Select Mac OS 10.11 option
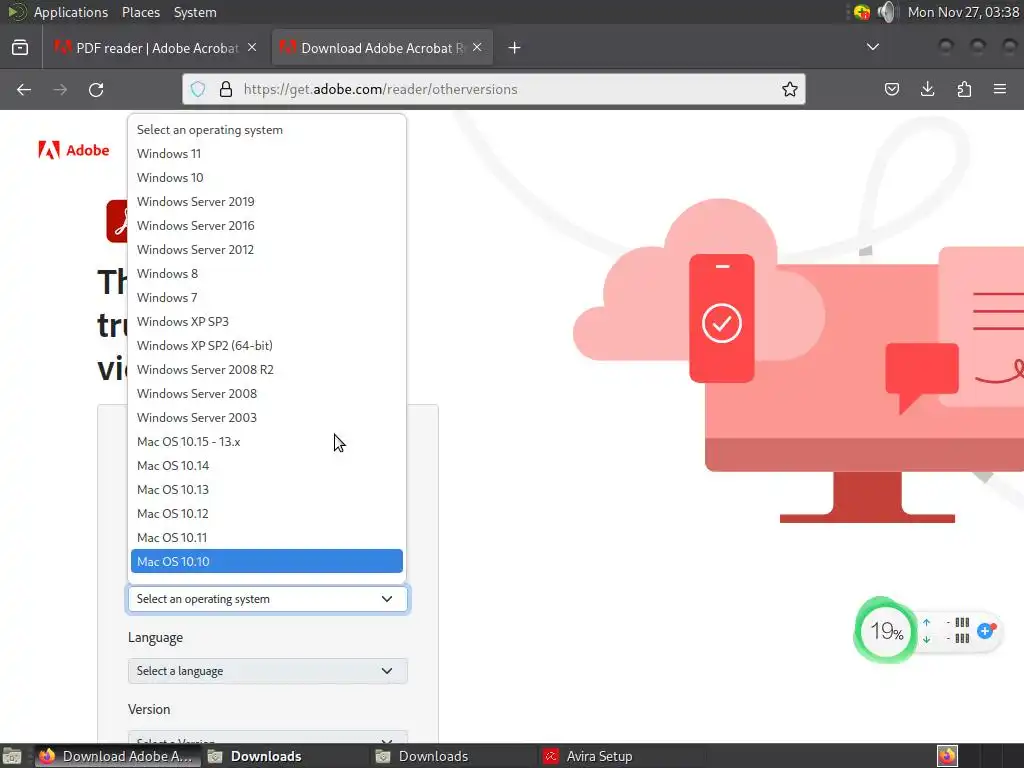Screen dimensions: 1024x768 pos(266,537)
